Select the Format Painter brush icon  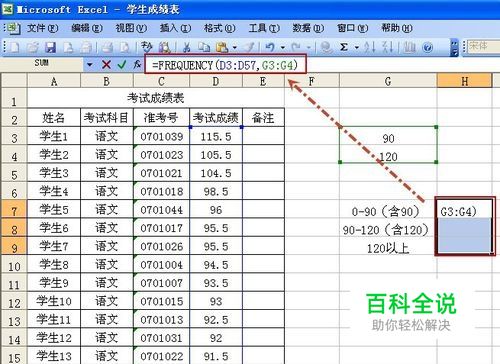click(x=250, y=47)
